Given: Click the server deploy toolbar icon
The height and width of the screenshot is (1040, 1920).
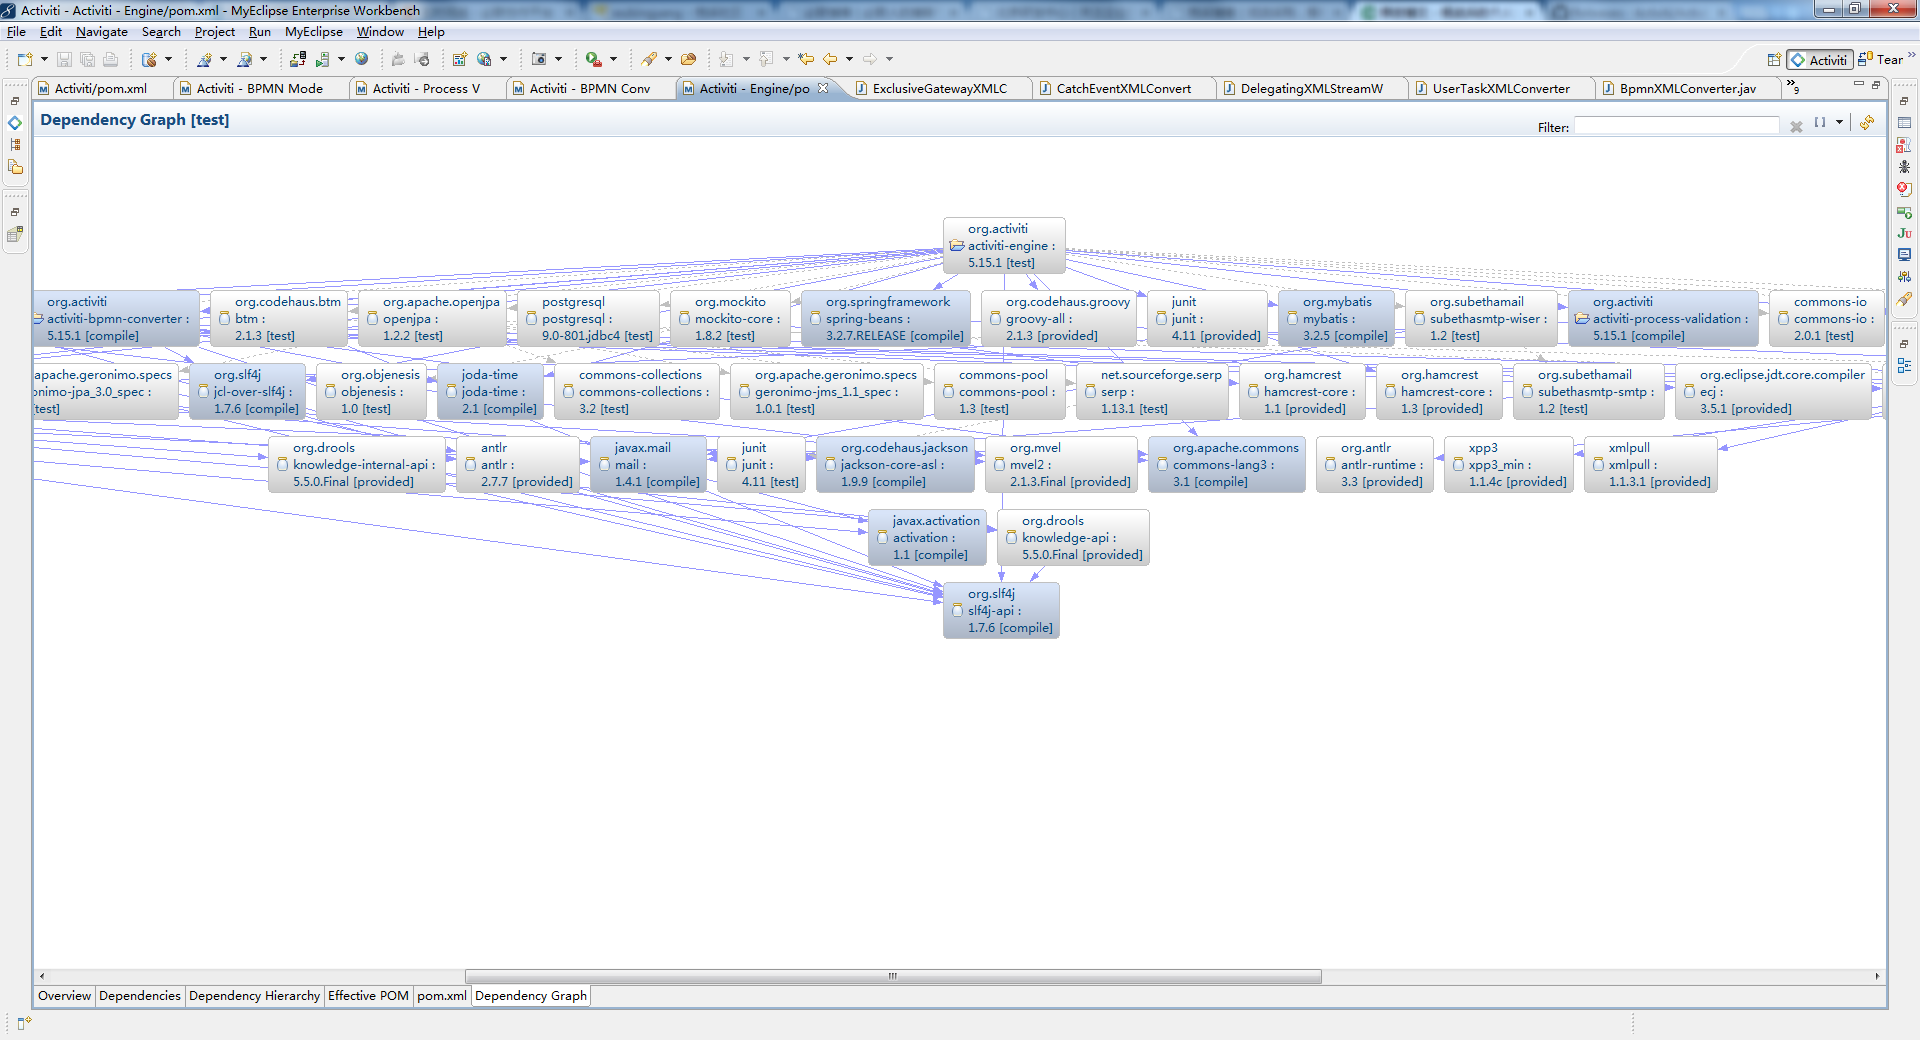Looking at the screenshot, I should [x=298, y=60].
